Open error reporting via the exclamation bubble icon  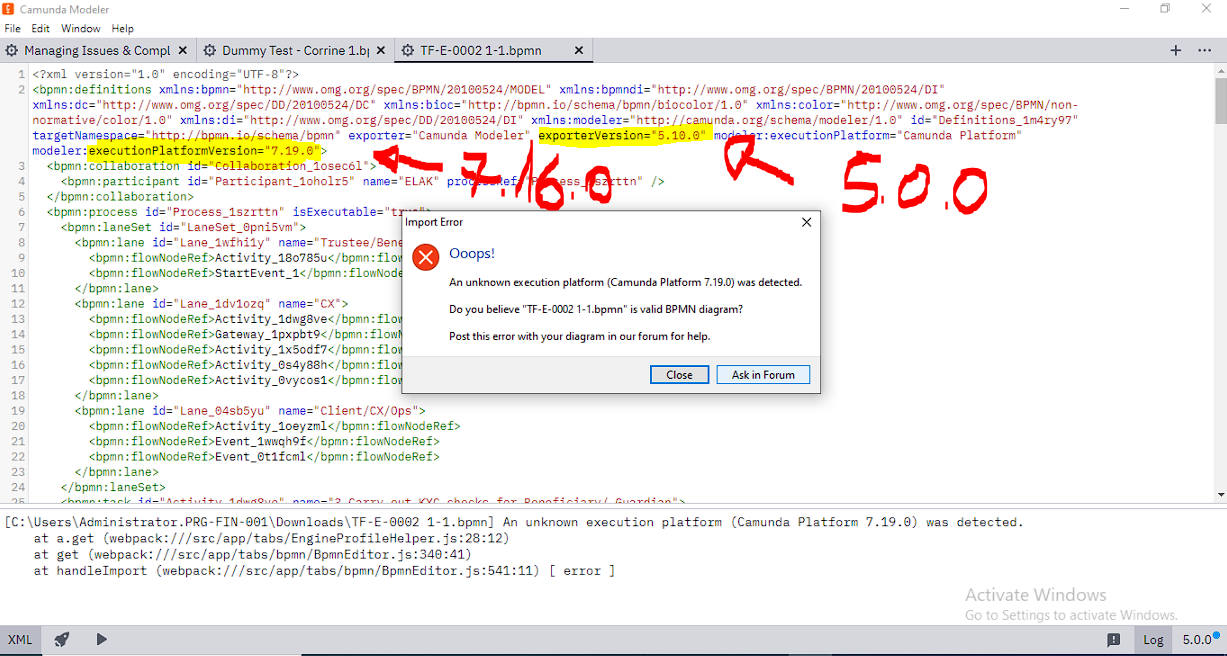[1113, 639]
